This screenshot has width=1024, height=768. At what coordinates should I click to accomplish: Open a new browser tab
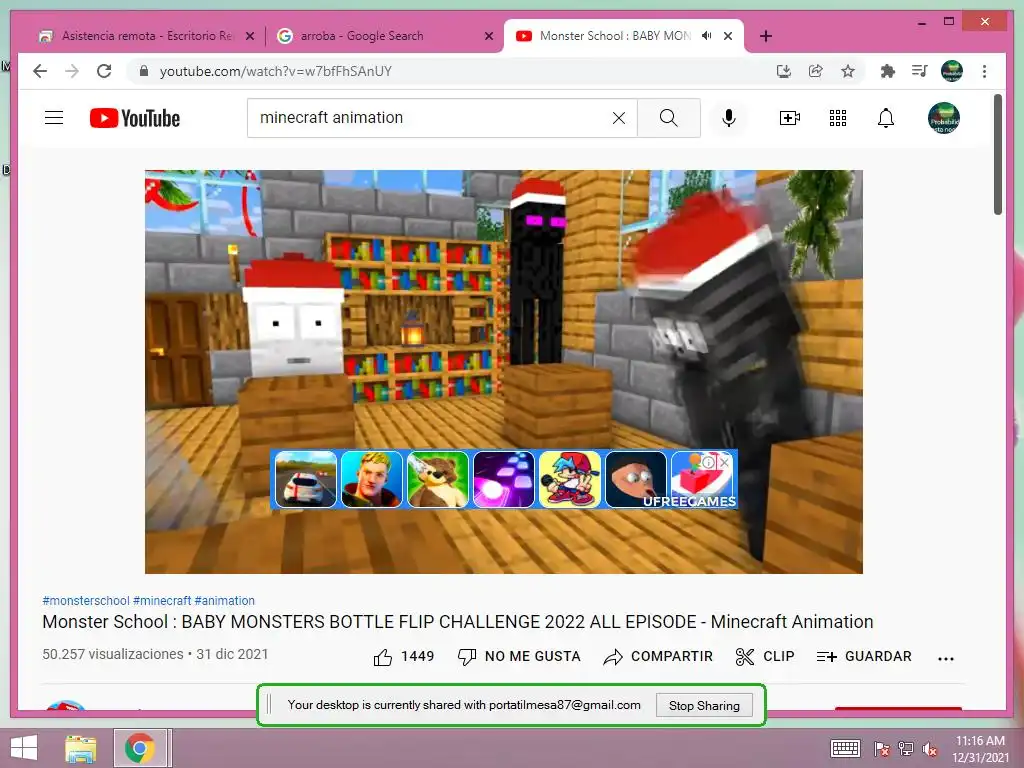coord(766,36)
